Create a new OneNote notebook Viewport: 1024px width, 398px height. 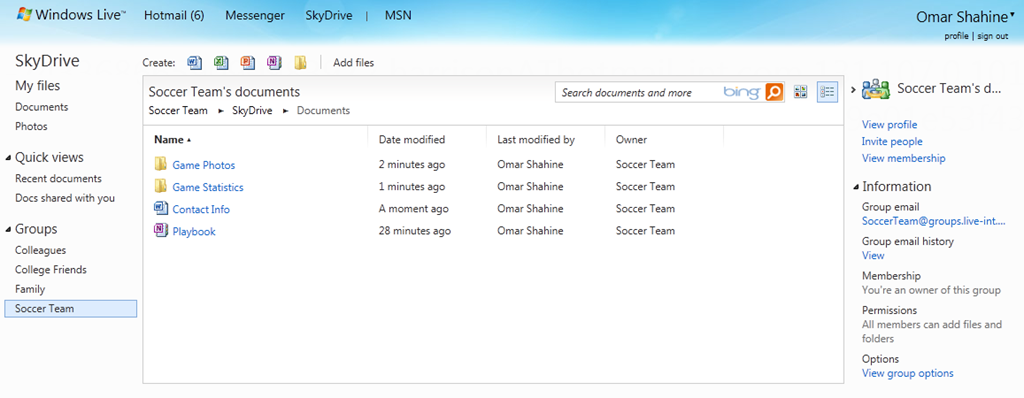(x=274, y=63)
